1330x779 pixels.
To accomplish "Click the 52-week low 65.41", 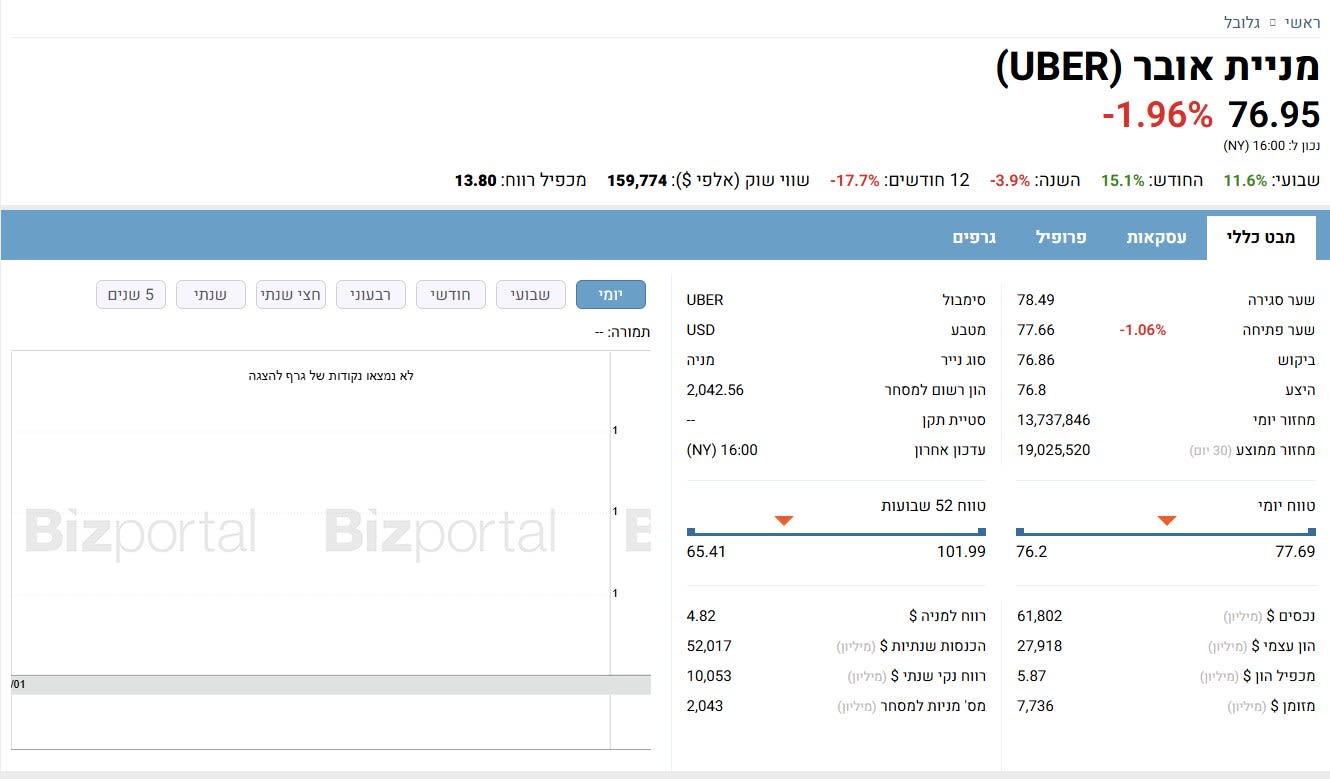I will pyautogui.click(x=706, y=552).
